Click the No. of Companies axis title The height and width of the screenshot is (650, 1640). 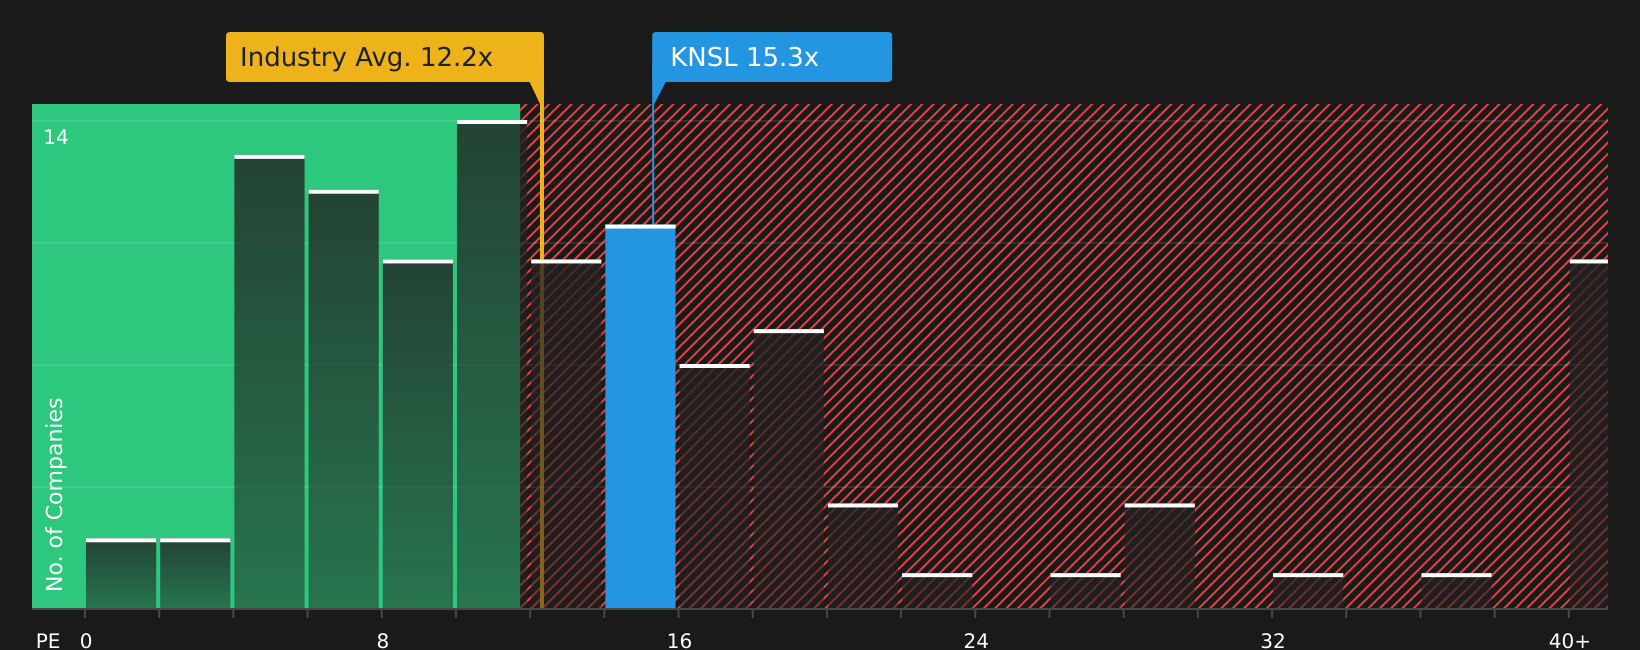(x=55, y=494)
